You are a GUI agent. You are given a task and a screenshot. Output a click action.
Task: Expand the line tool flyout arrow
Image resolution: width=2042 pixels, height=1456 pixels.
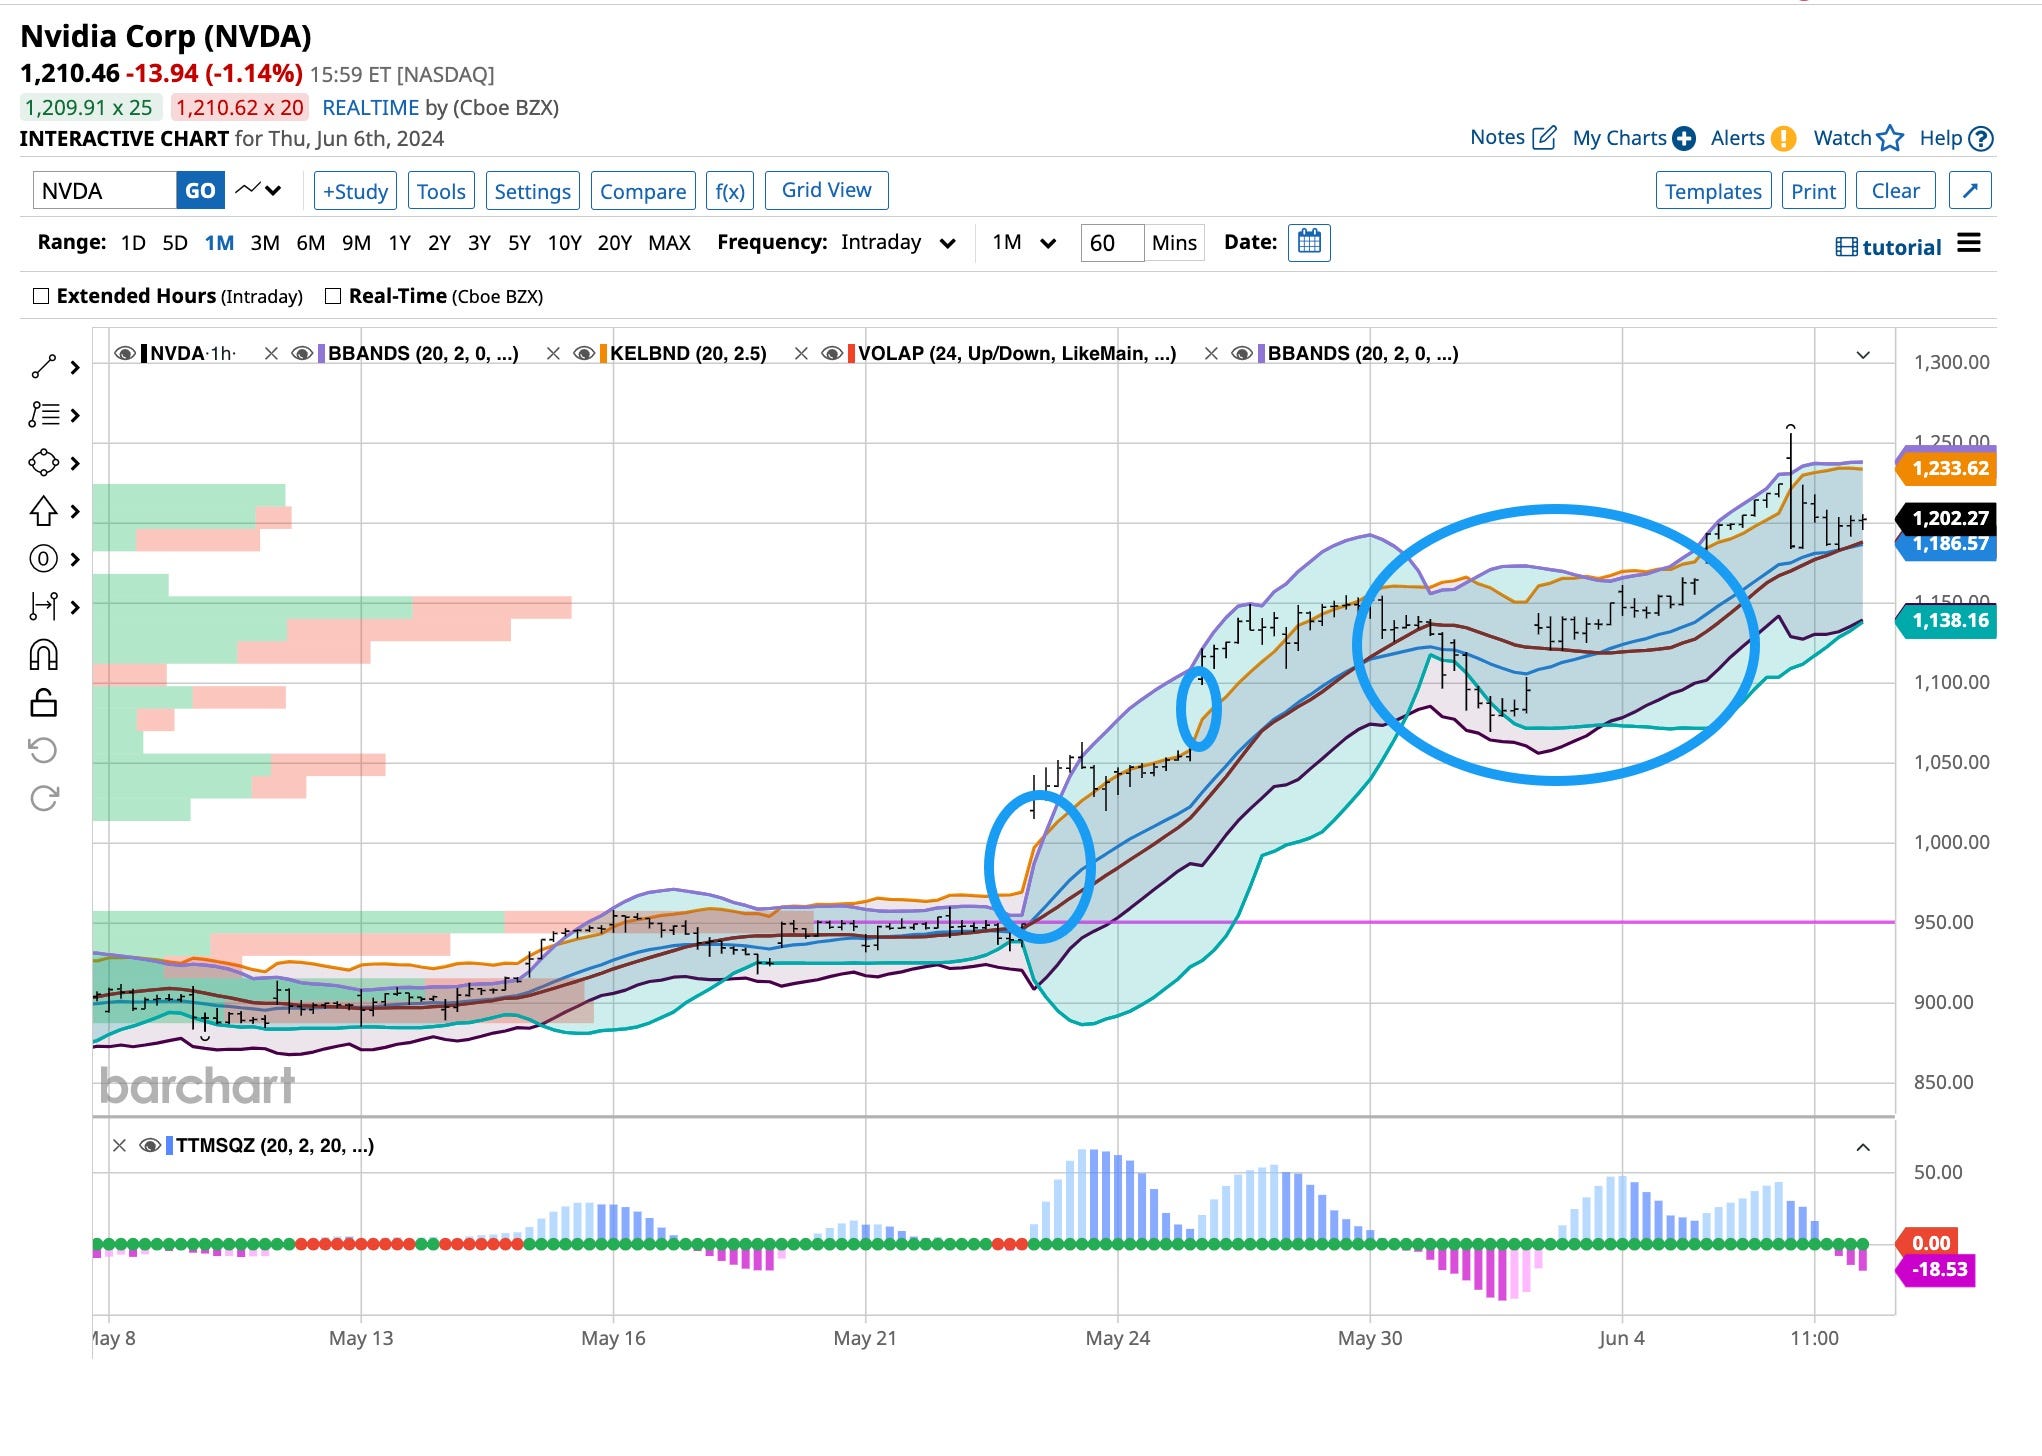pos(75,367)
